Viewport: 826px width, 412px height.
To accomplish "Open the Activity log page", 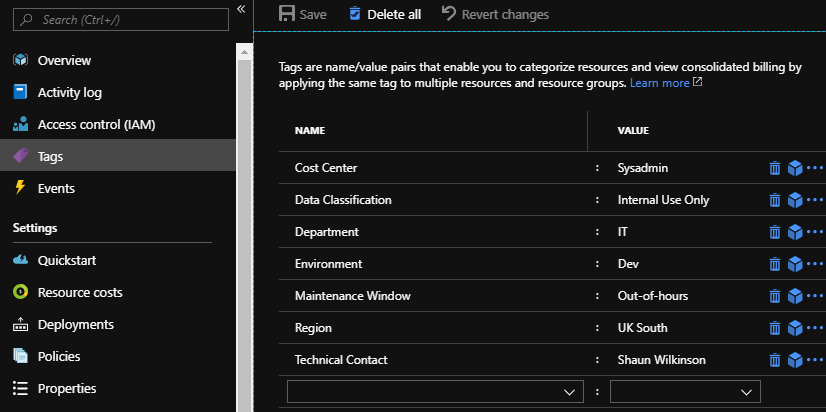I will 70,92.
